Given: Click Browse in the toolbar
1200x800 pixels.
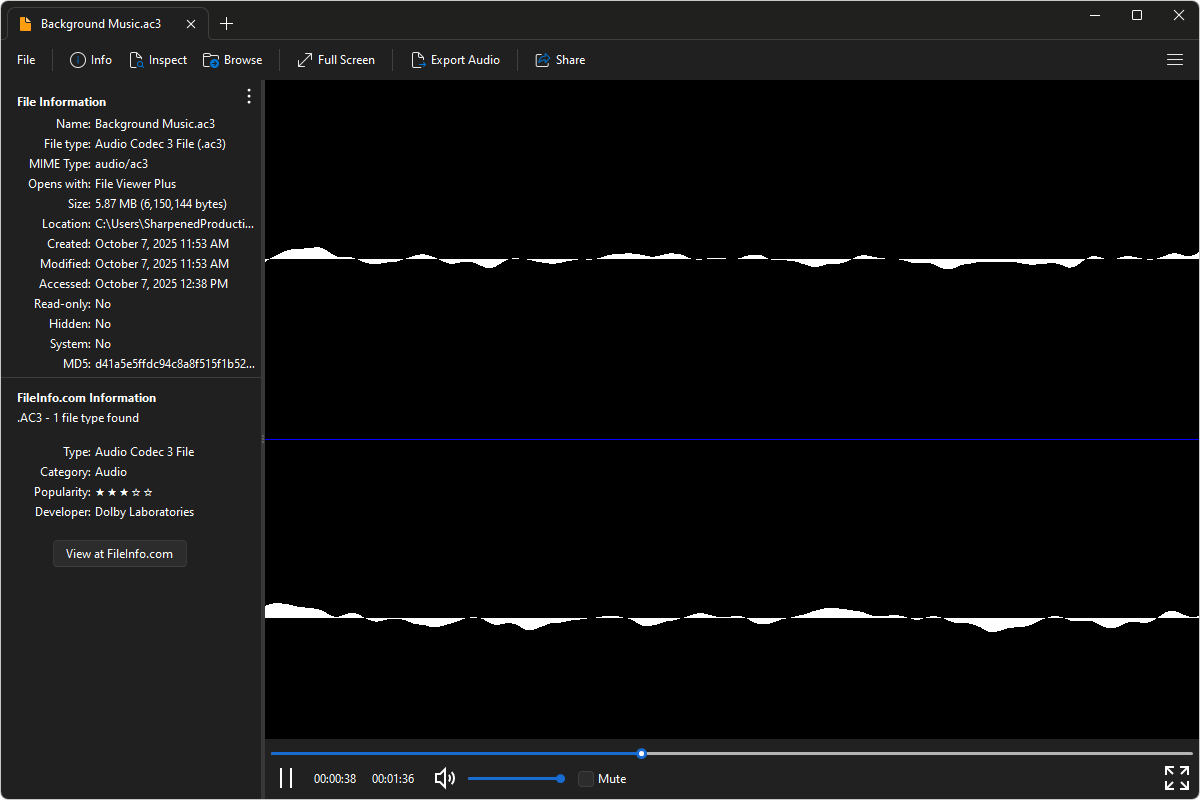Looking at the screenshot, I should (232, 60).
